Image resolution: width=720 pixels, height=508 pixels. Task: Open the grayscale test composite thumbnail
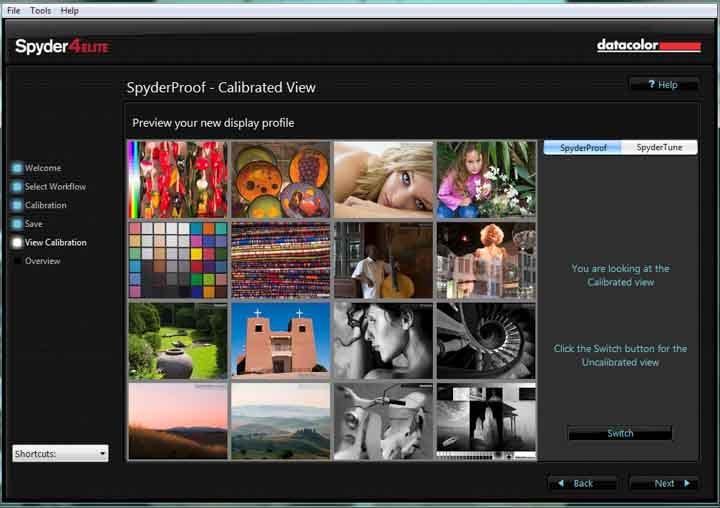pyautogui.click(x=486, y=422)
